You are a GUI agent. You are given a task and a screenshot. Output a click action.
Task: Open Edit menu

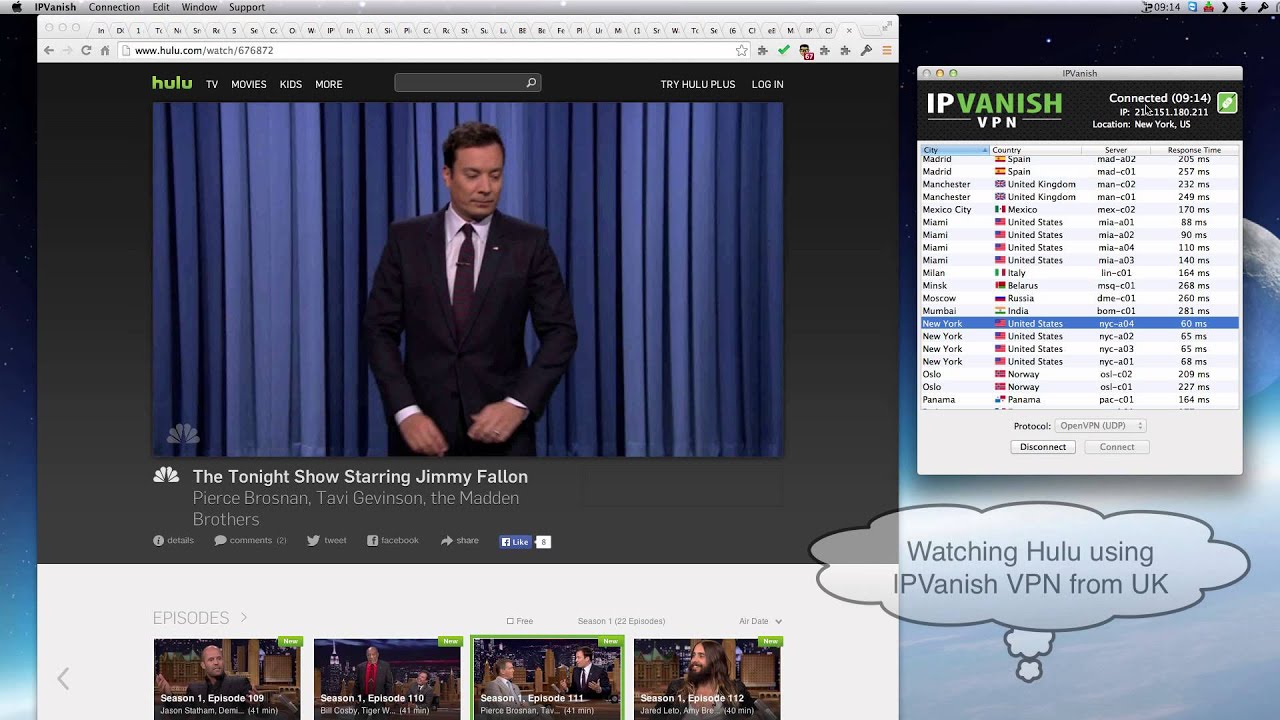[161, 7]
